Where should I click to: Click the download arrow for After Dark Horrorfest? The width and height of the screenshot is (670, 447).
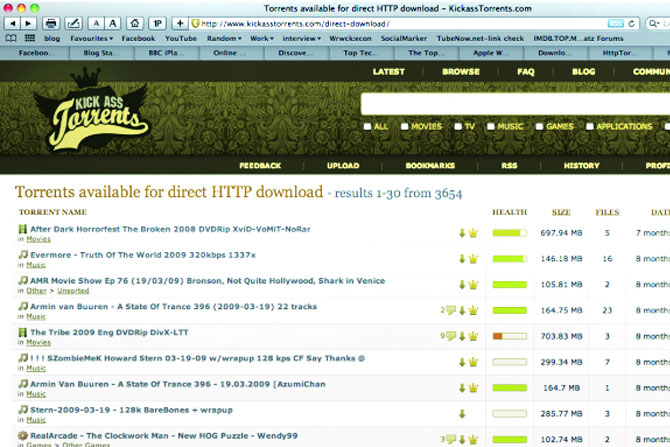[462, 233]
